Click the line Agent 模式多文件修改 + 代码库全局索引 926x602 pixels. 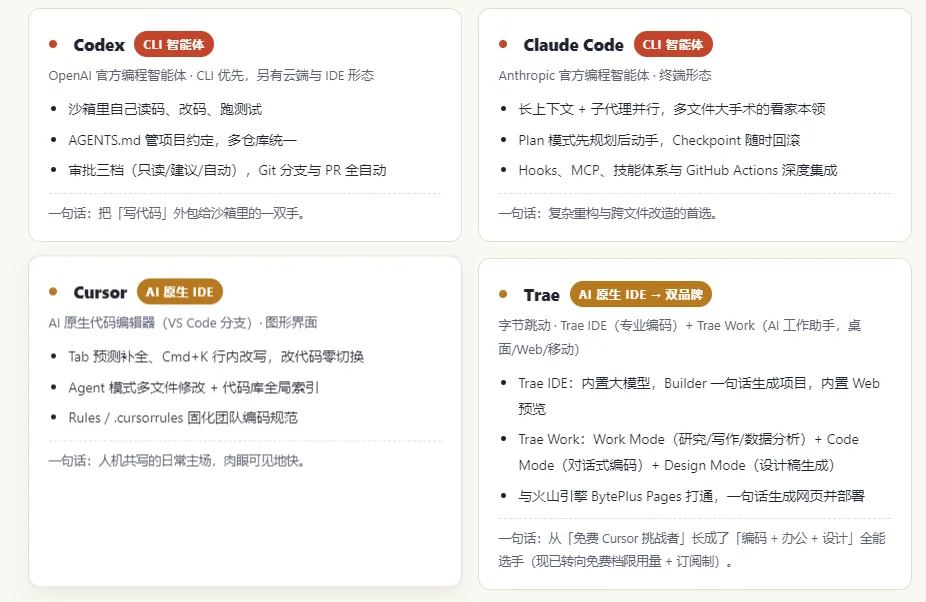click(x=194, y=388)
